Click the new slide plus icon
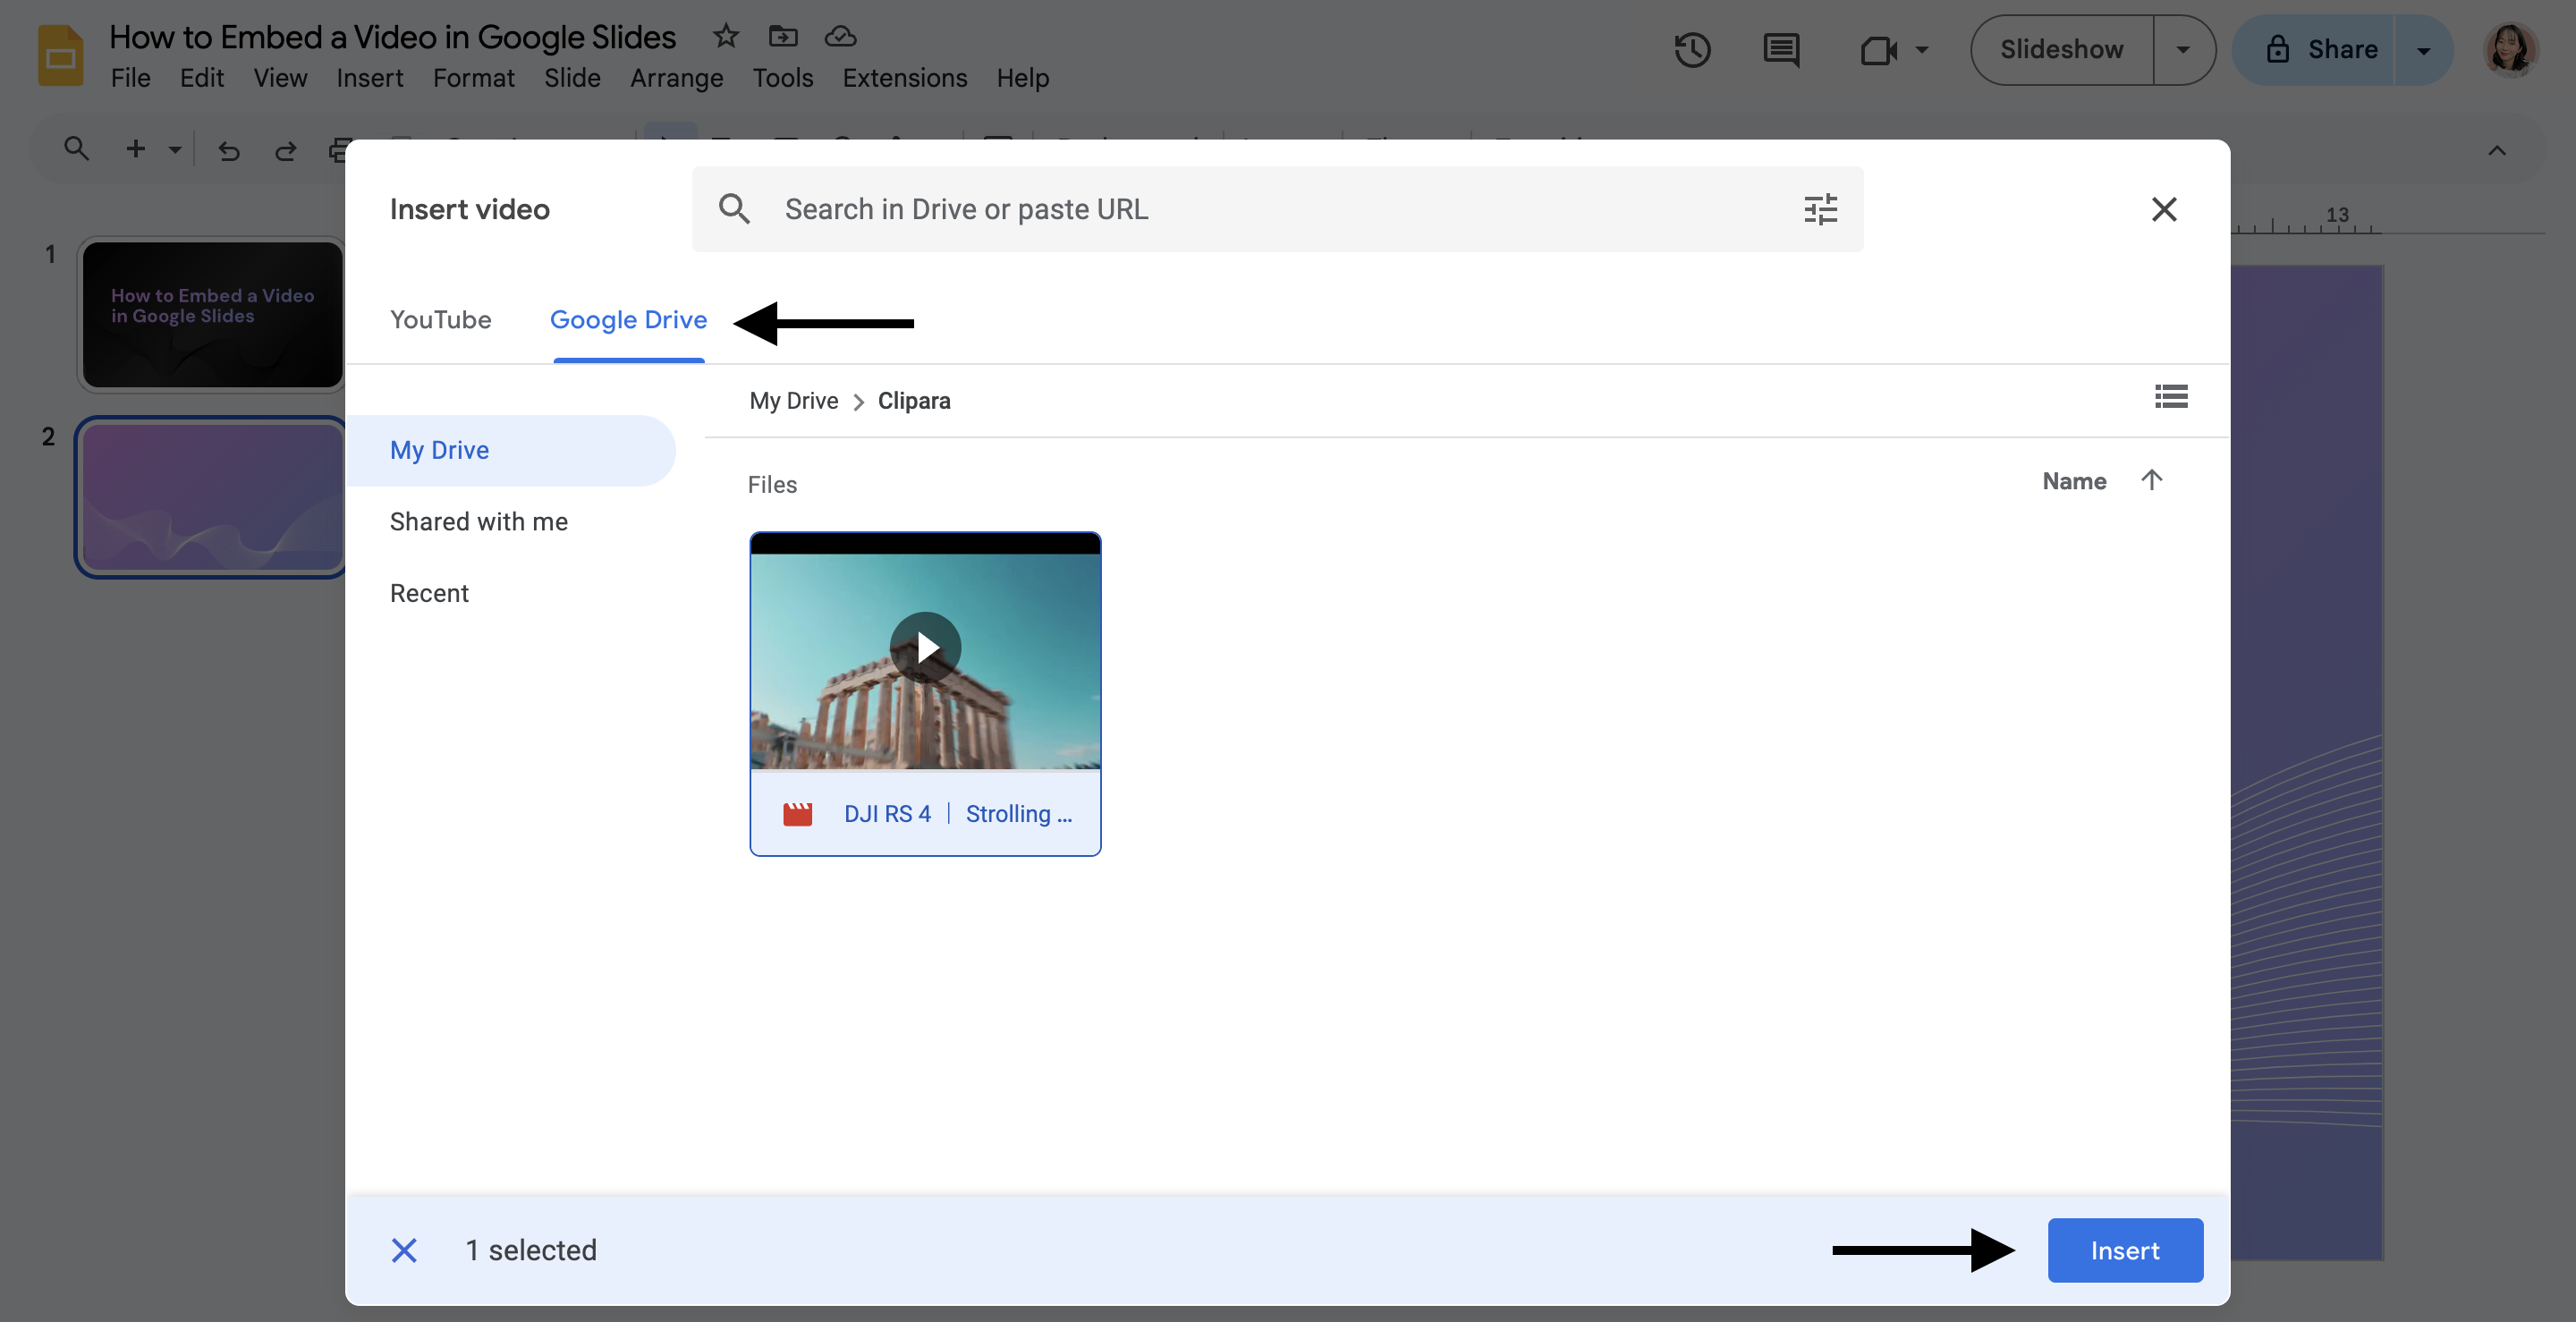The height and width of the screenshot is (1322, 2576). pyautogui.click(x=135, y=149)
